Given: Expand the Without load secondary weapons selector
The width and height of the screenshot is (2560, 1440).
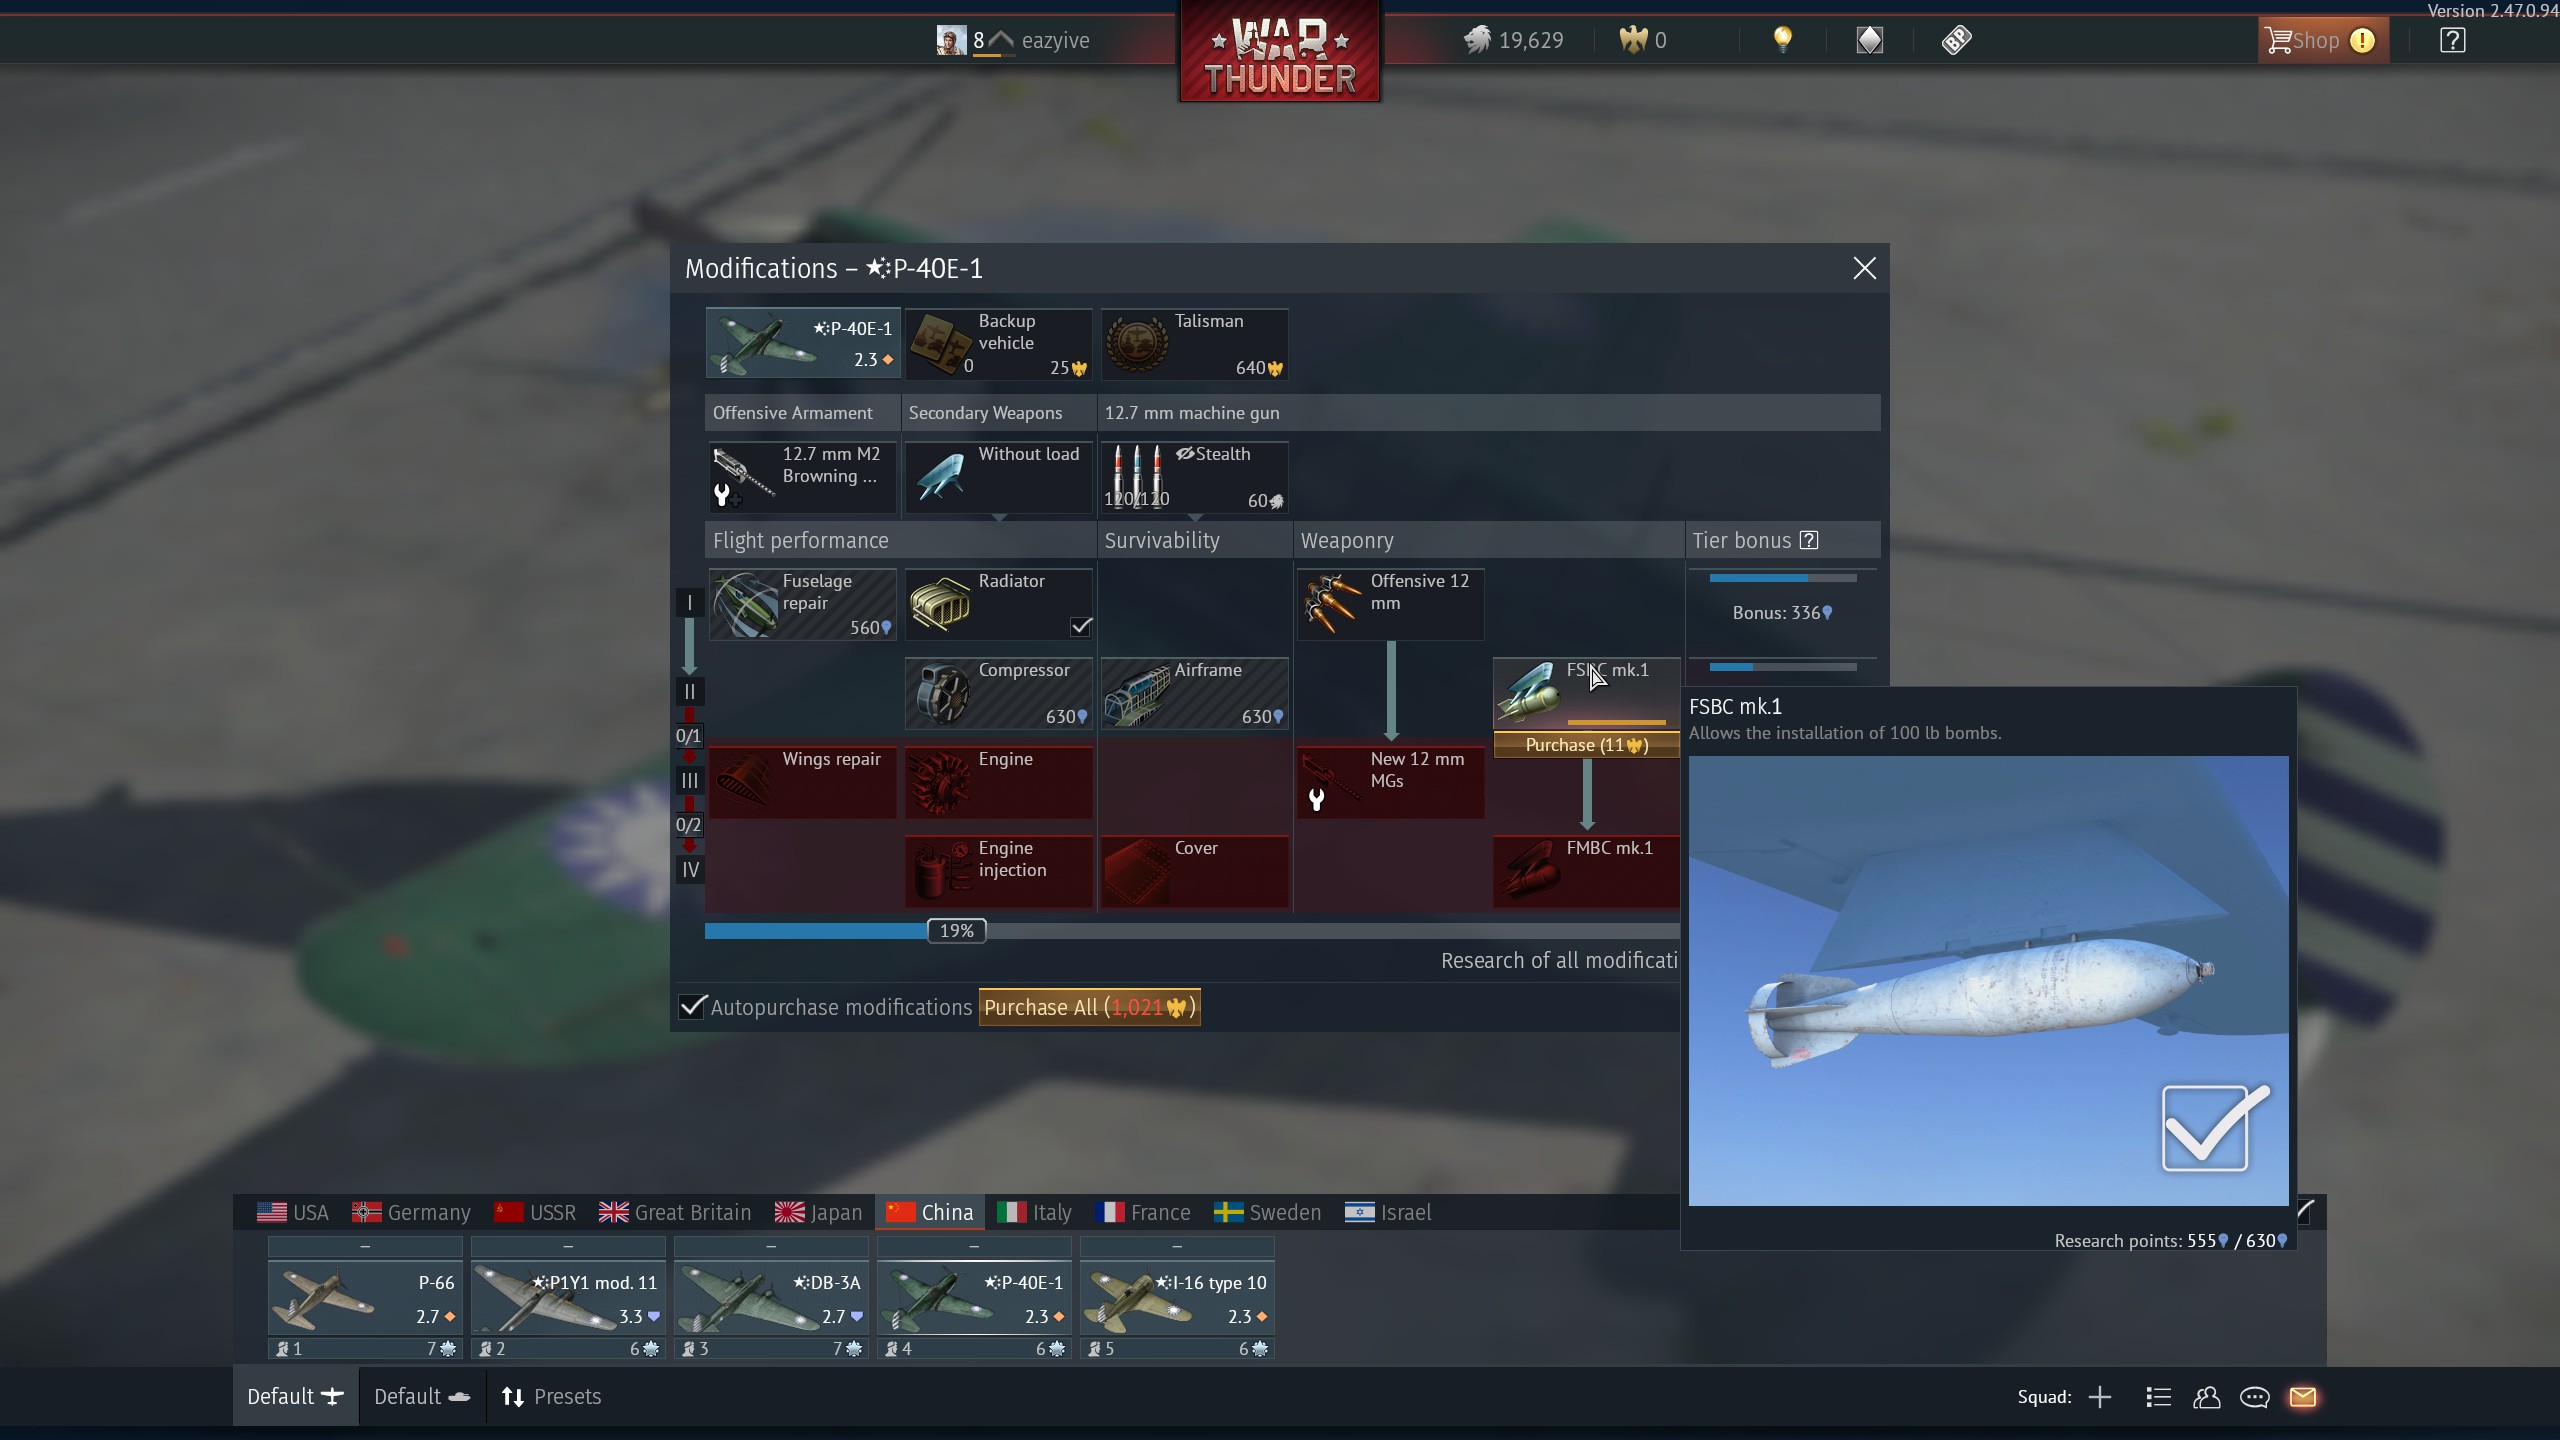Looking at the screenshot, I should click(999, 477).
